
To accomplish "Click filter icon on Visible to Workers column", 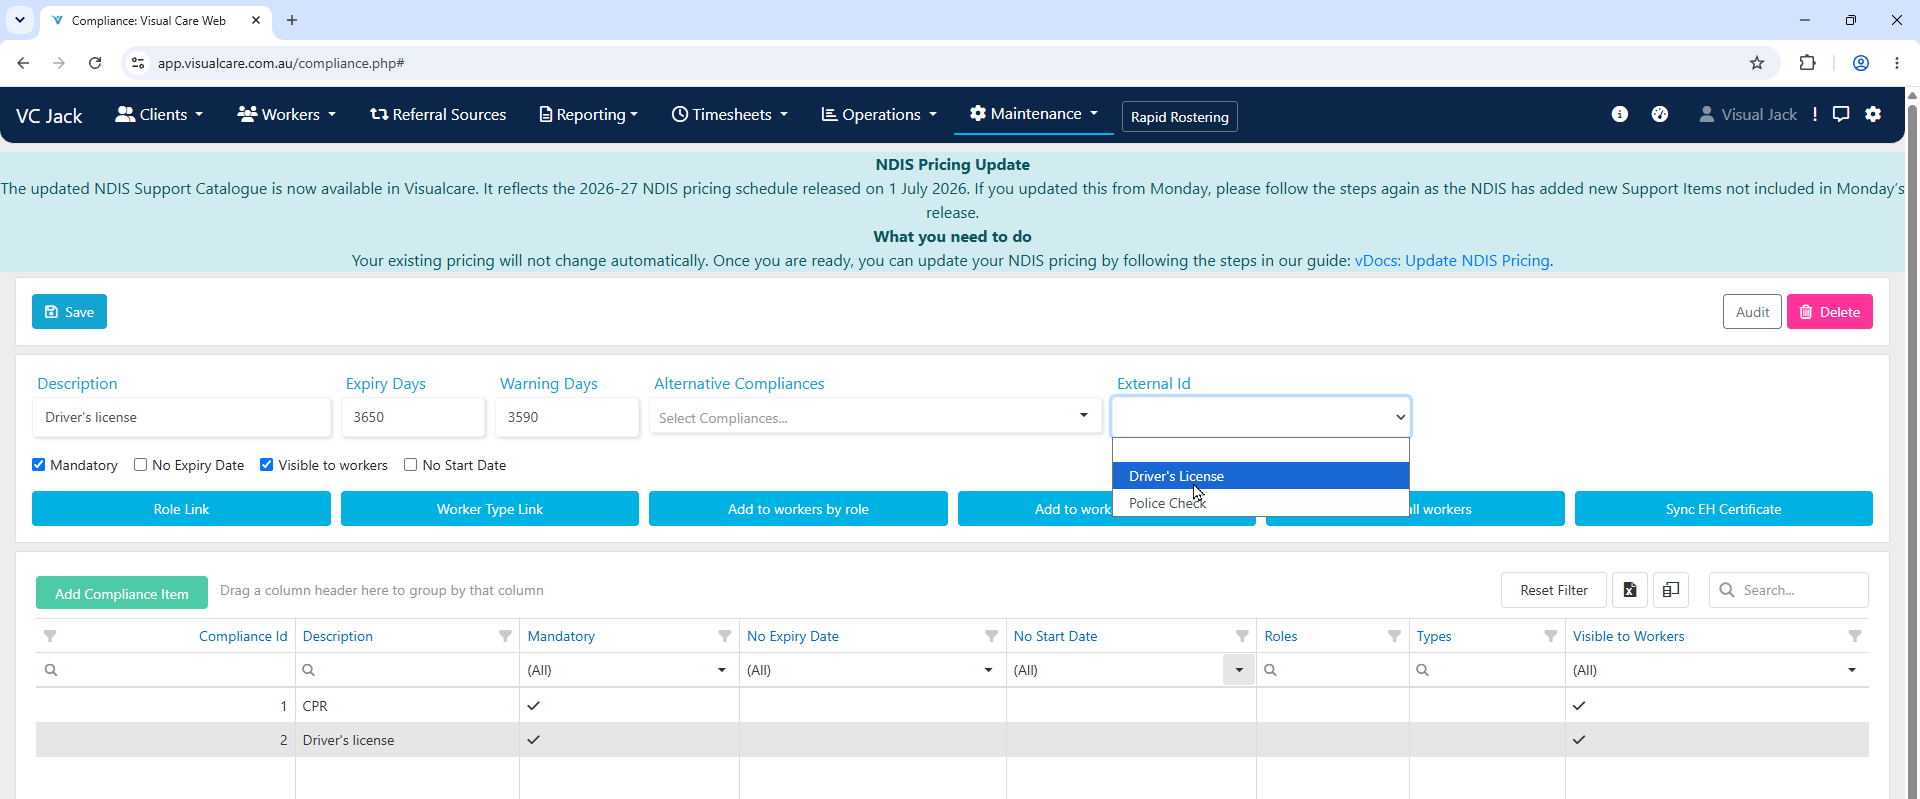I will [x=1855, y=636].
